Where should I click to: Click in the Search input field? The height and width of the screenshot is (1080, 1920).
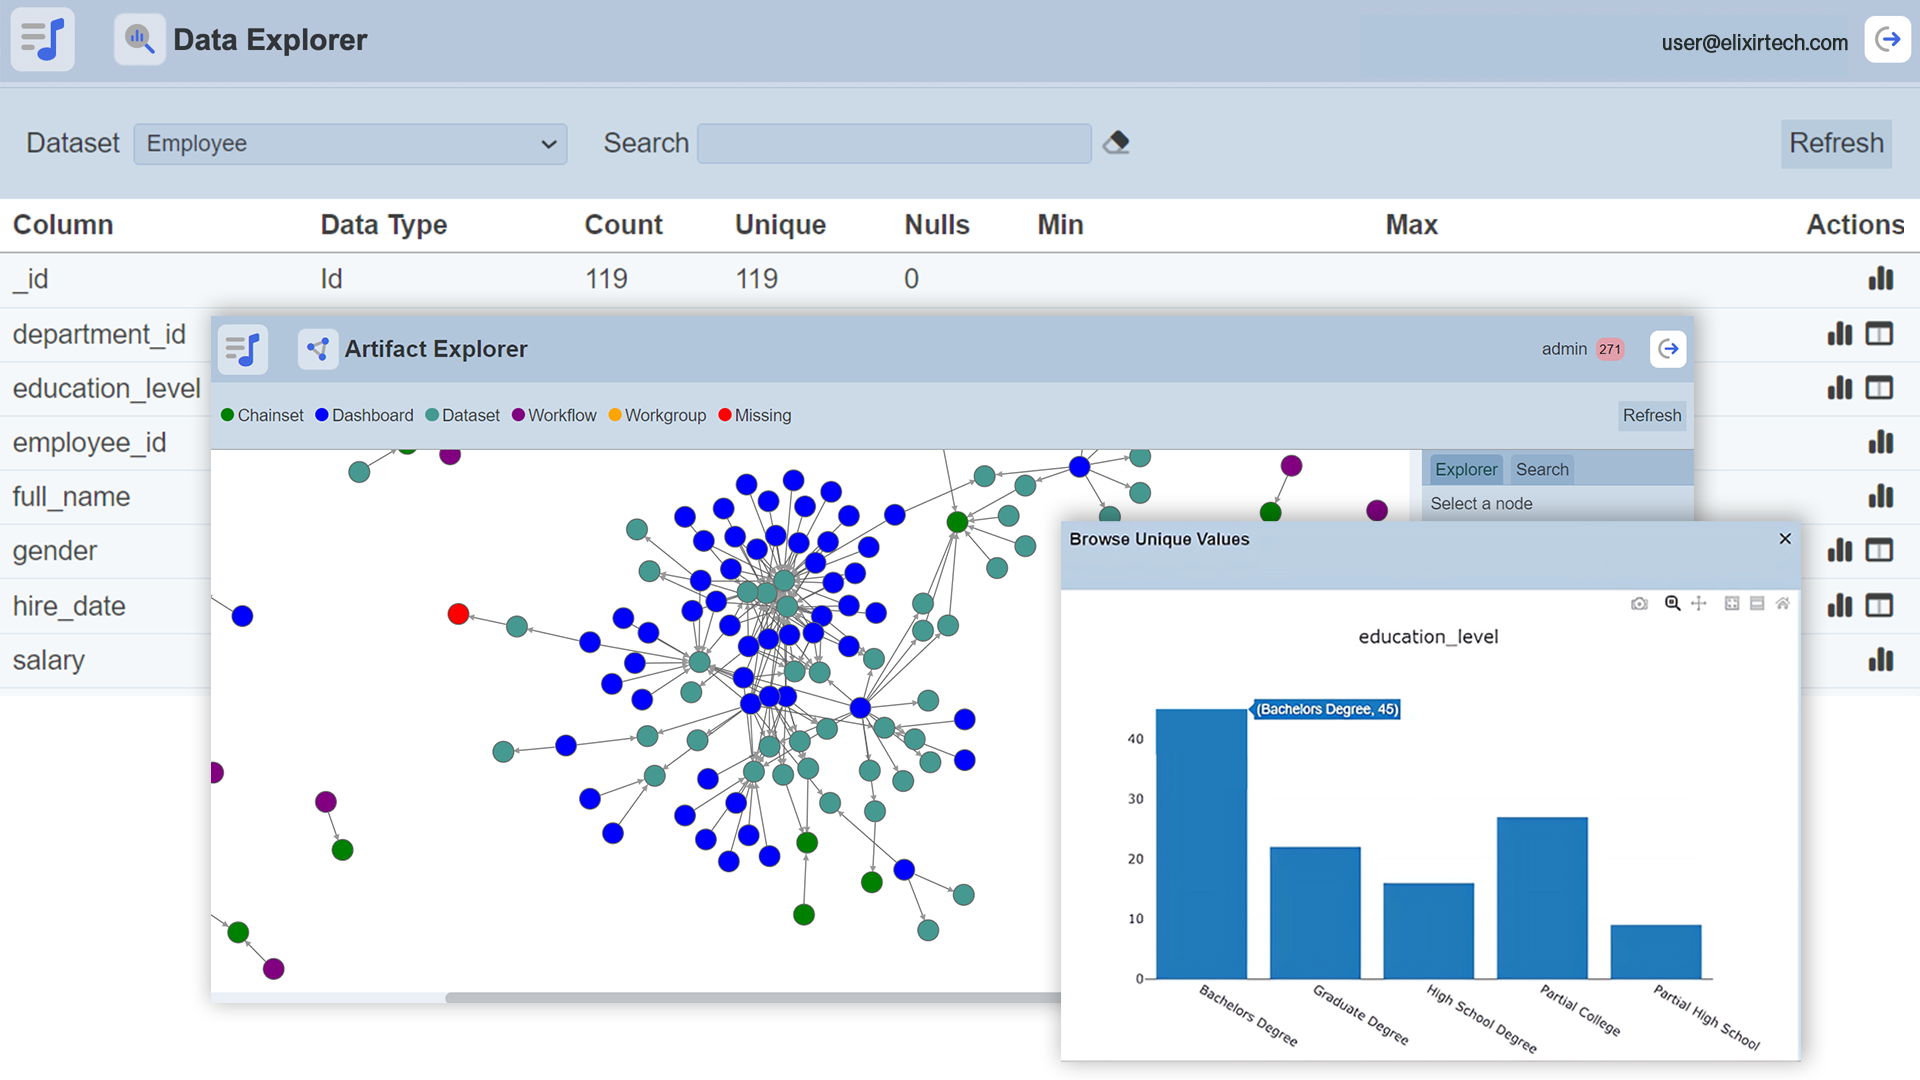coord(894,144)
